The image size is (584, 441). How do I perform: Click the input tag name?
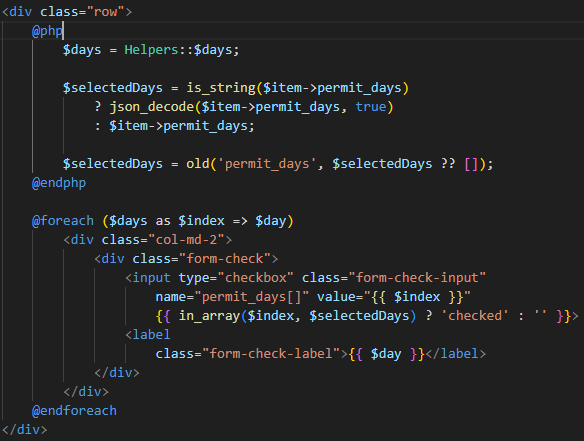tap(152, 278)
